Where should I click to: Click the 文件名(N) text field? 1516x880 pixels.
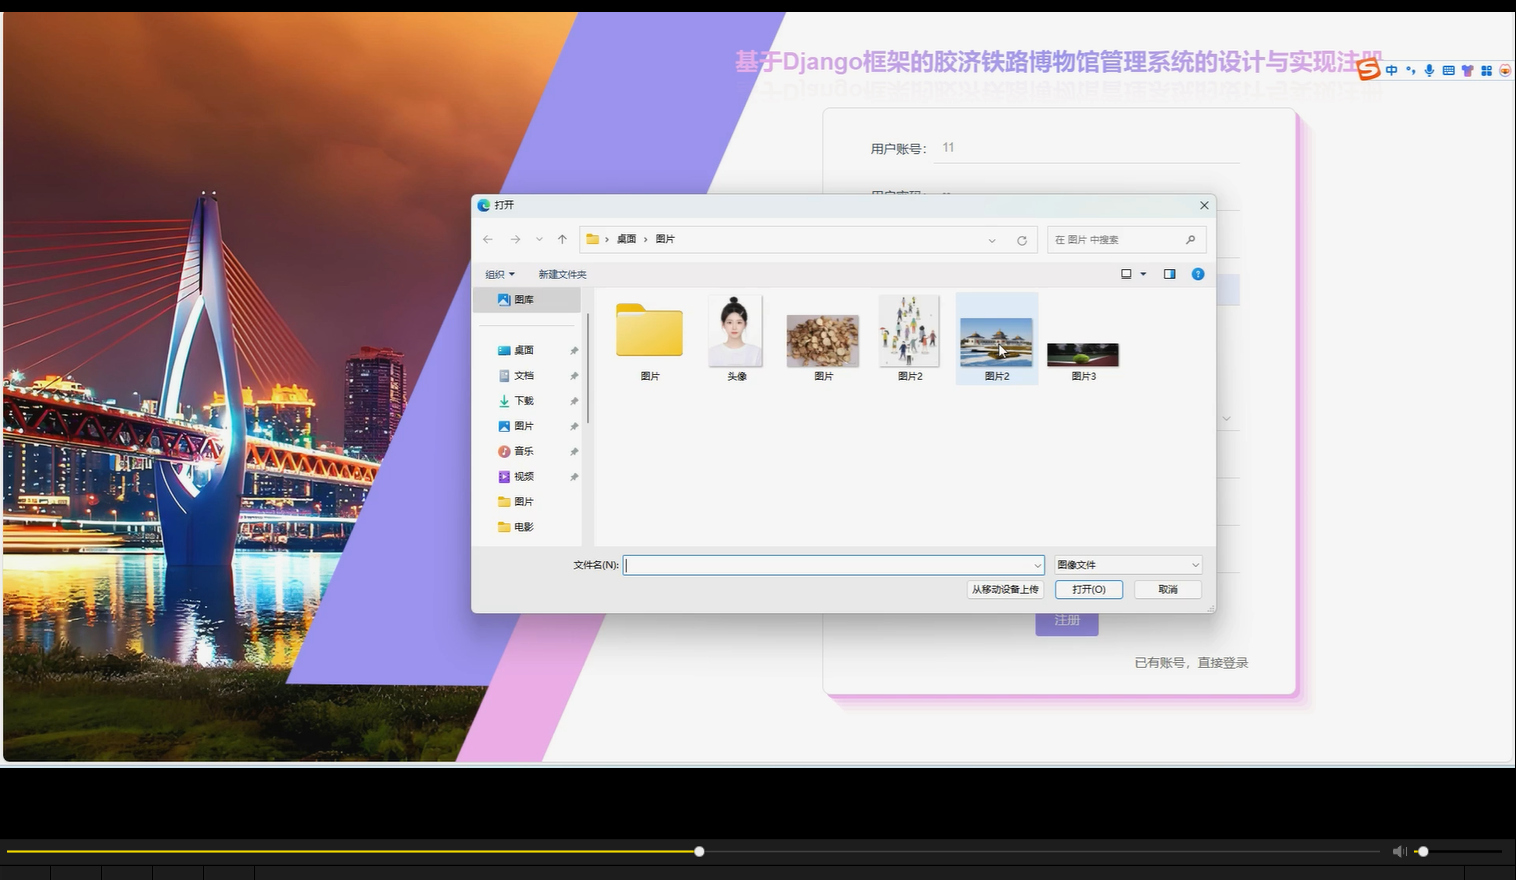point(827,565)
